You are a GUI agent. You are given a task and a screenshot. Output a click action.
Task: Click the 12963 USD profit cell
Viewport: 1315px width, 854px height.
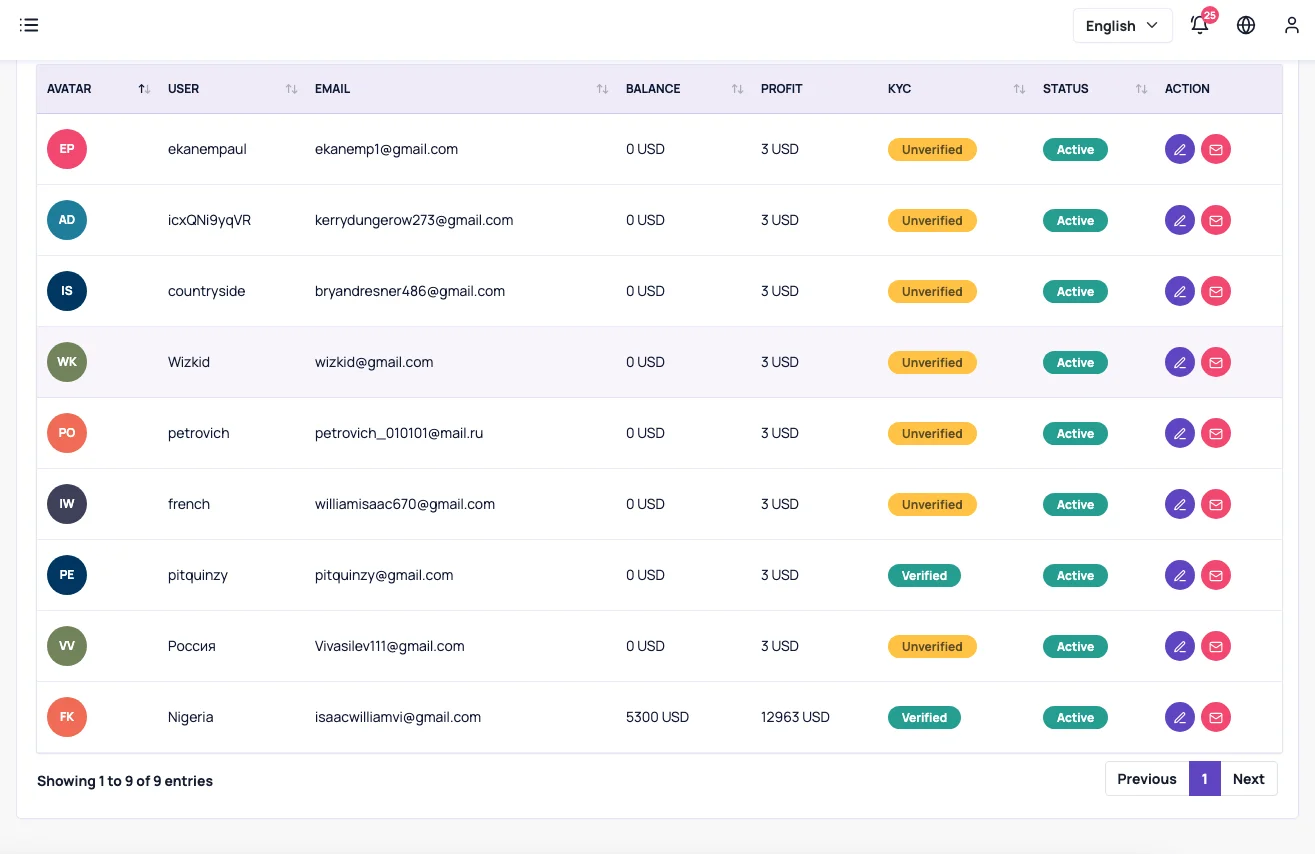(795, 717)
